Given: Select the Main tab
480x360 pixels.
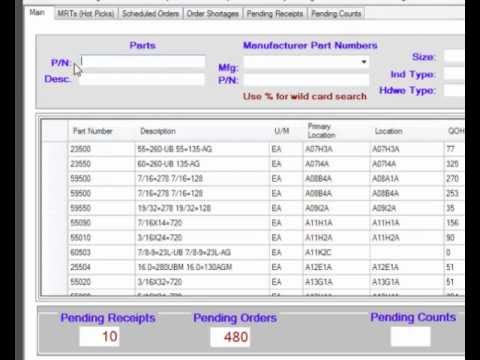Looking at the screenshot, I should pyautogui.click(x=37, y=13).
